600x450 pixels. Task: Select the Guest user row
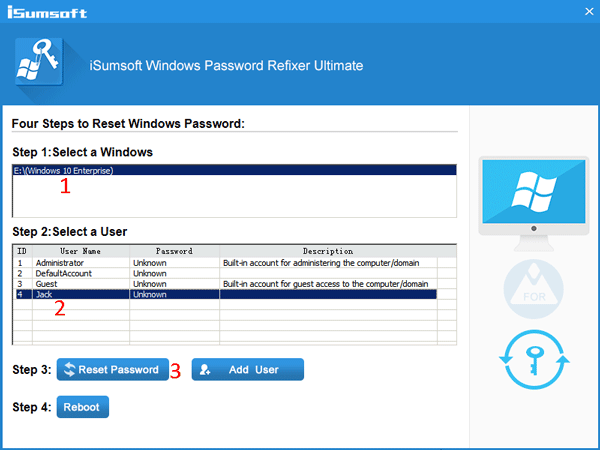click(x=226, y=284)
